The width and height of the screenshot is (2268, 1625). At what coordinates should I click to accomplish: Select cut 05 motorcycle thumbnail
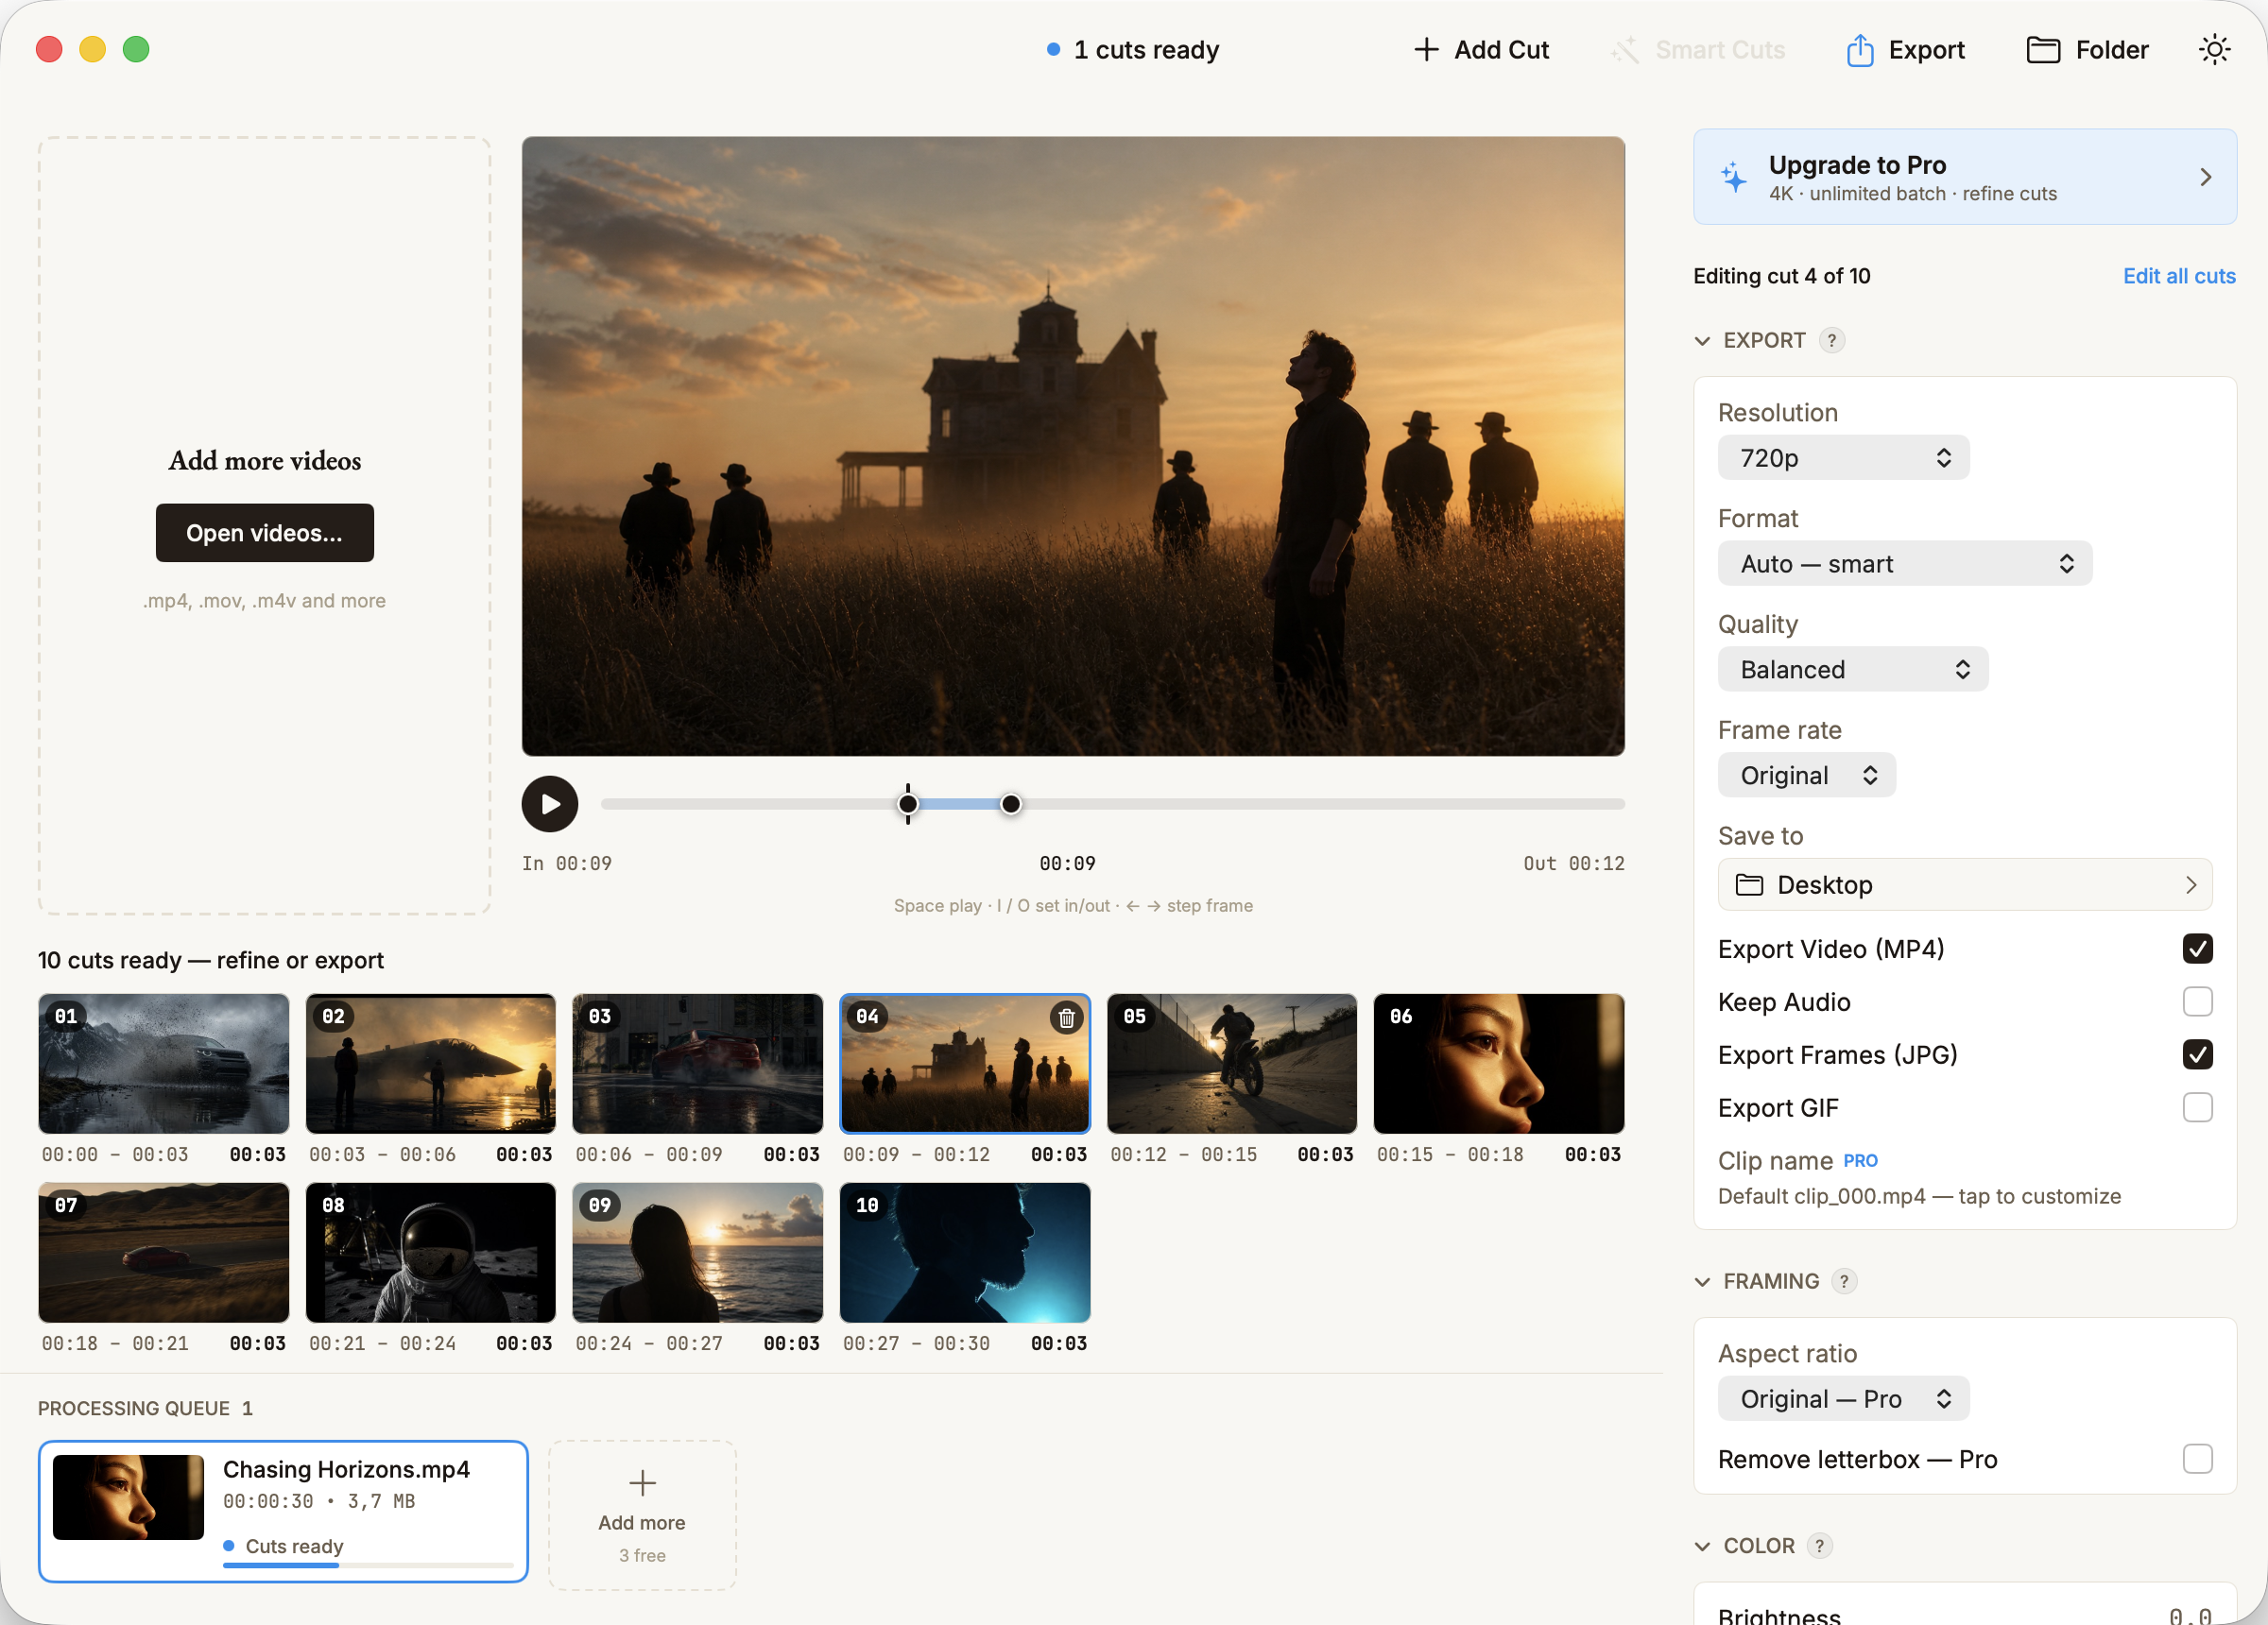click(1232, 1064)
